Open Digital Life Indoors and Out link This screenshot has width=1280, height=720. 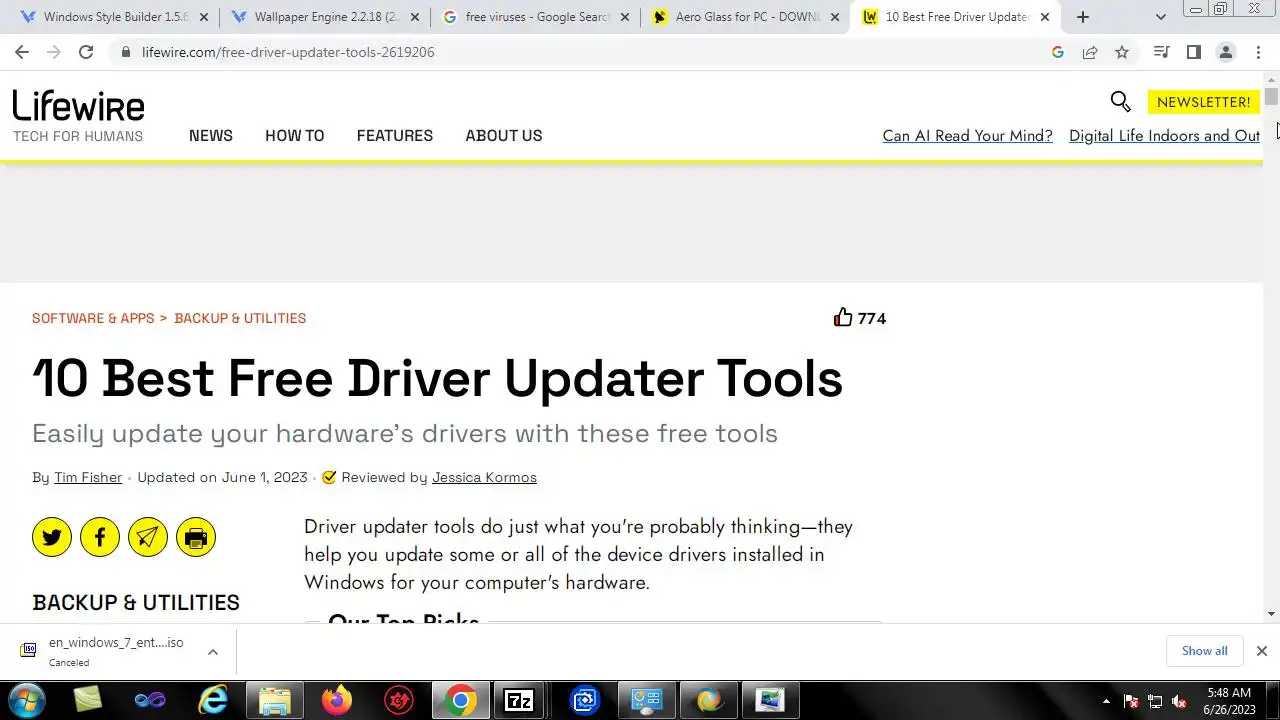click(1164, 136)
